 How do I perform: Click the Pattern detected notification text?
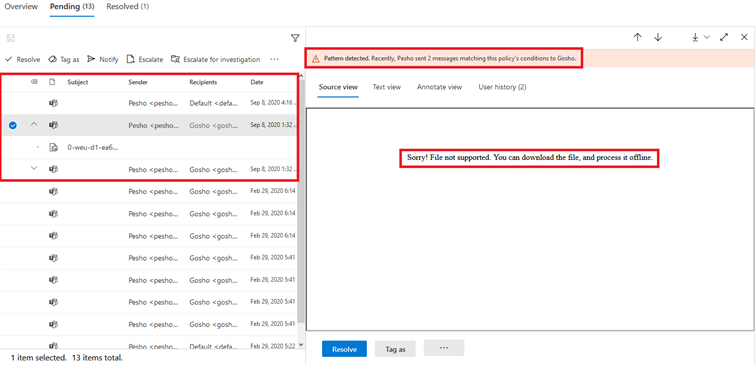[x=450, y=58]
